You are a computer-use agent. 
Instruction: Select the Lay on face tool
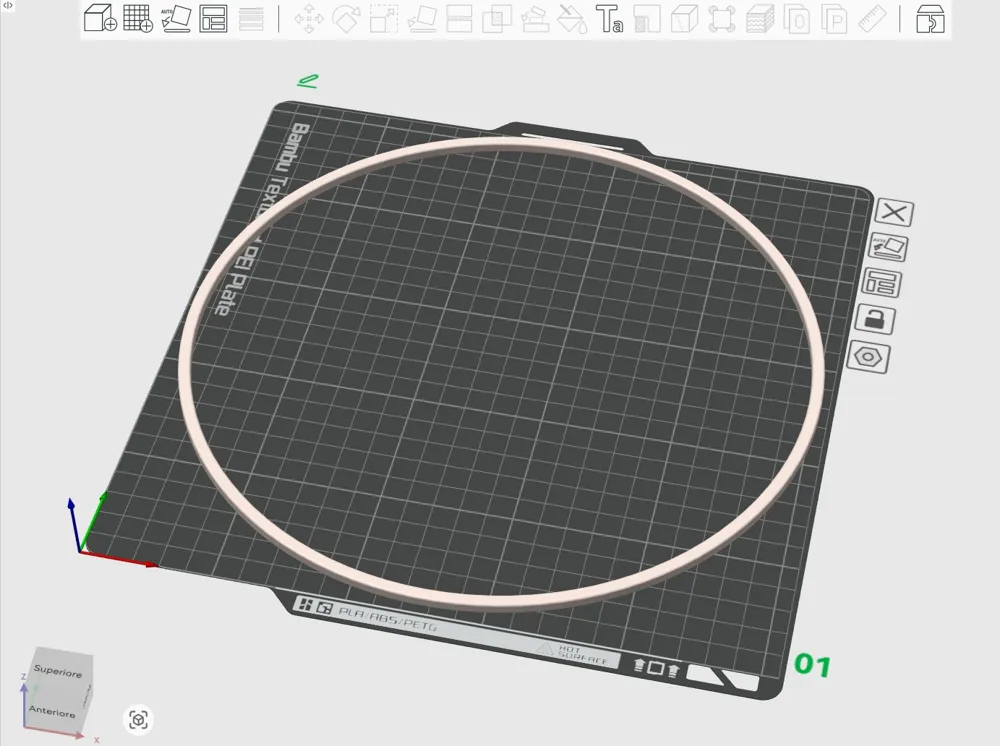point(422,19)
